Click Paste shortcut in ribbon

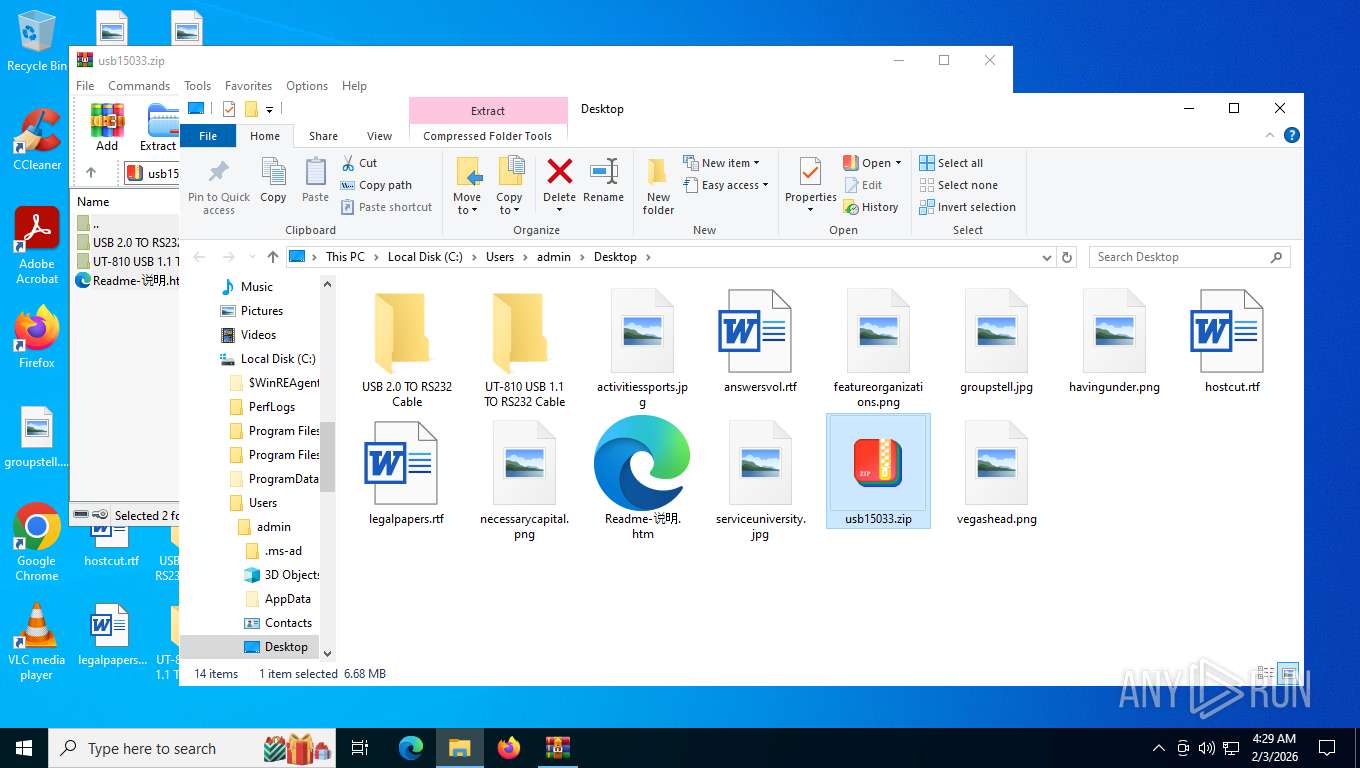[386, 207]
